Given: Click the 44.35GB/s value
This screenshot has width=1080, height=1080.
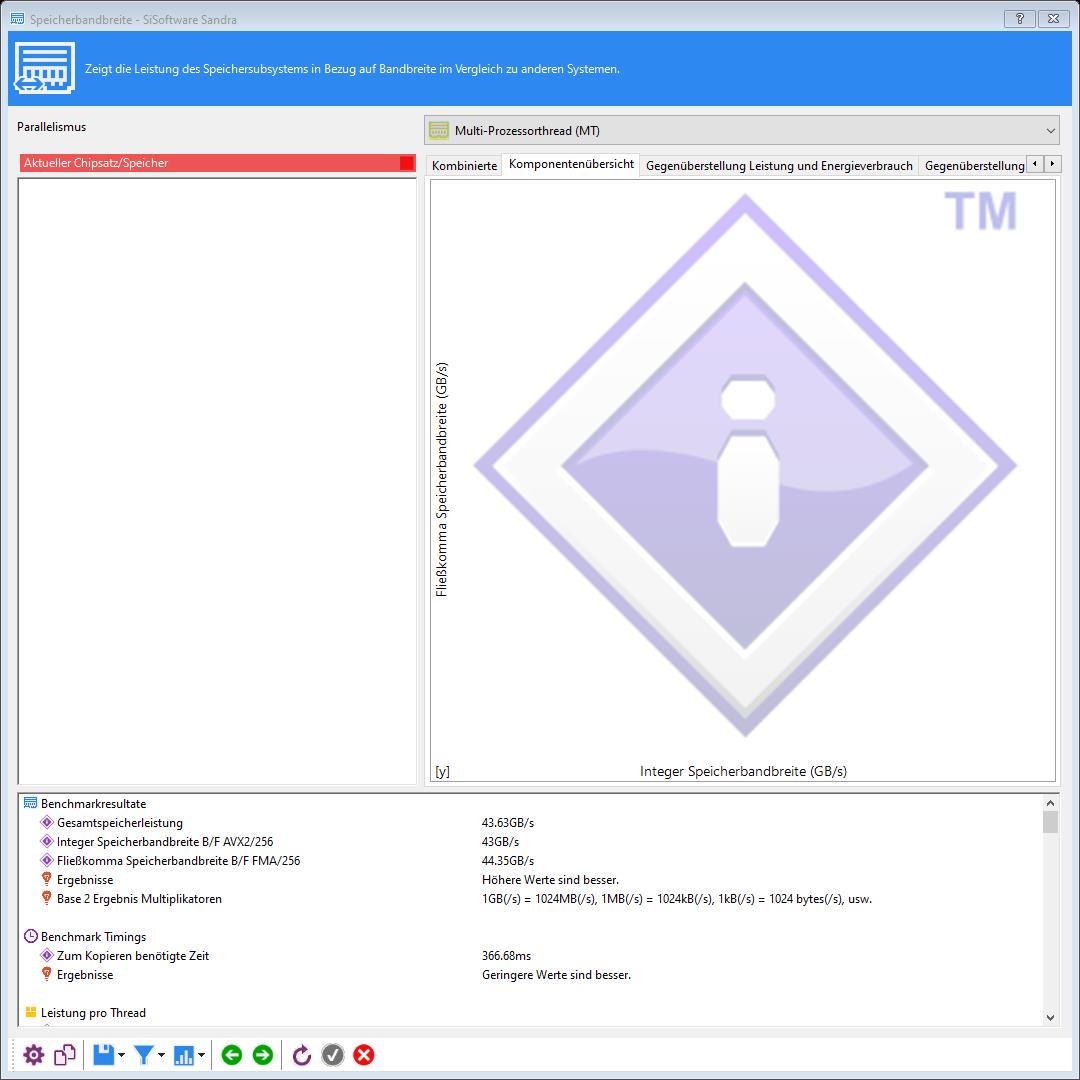Looking at the screenshot, I should pyautogui.click(x=508, y=860).
